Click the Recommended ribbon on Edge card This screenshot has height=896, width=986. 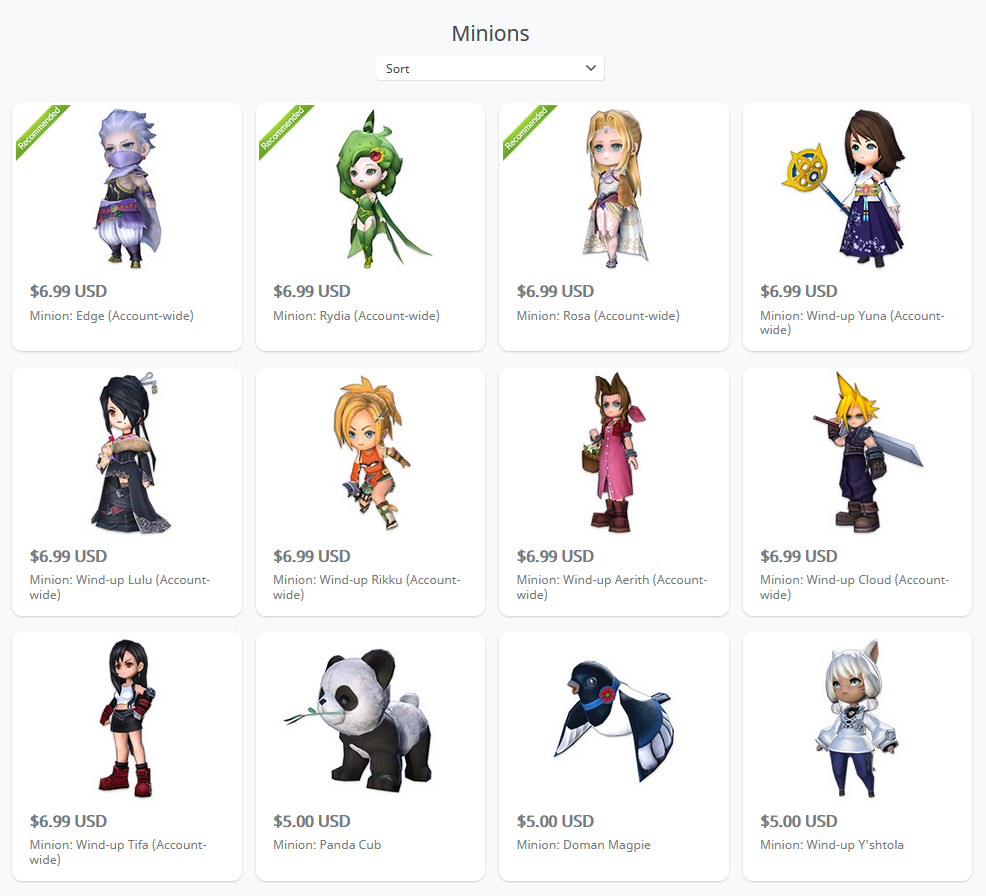click(39, 129)
